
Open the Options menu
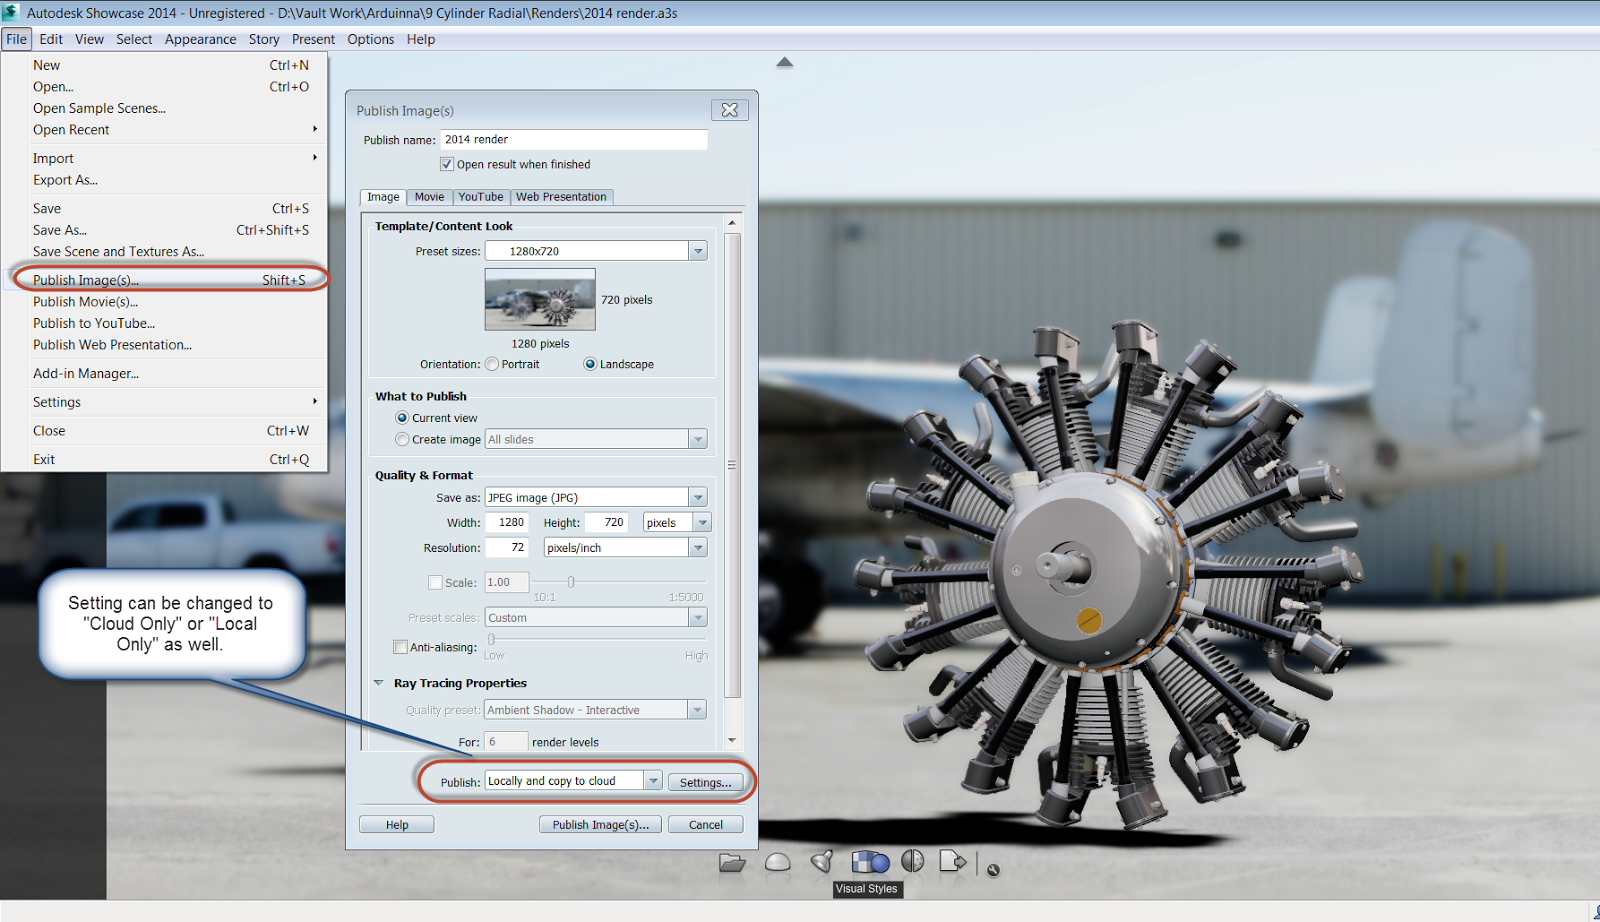pyautogui.click(x=371, y=39)
